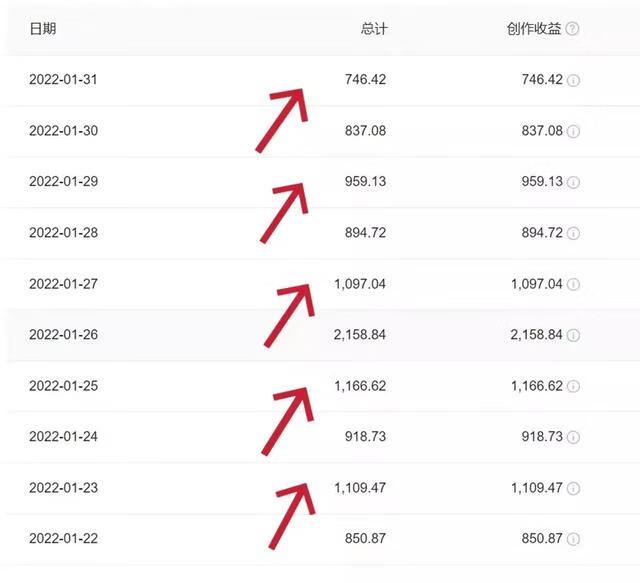Click the 日期 column header
This screenshot has height=583, width=640.
43,29
